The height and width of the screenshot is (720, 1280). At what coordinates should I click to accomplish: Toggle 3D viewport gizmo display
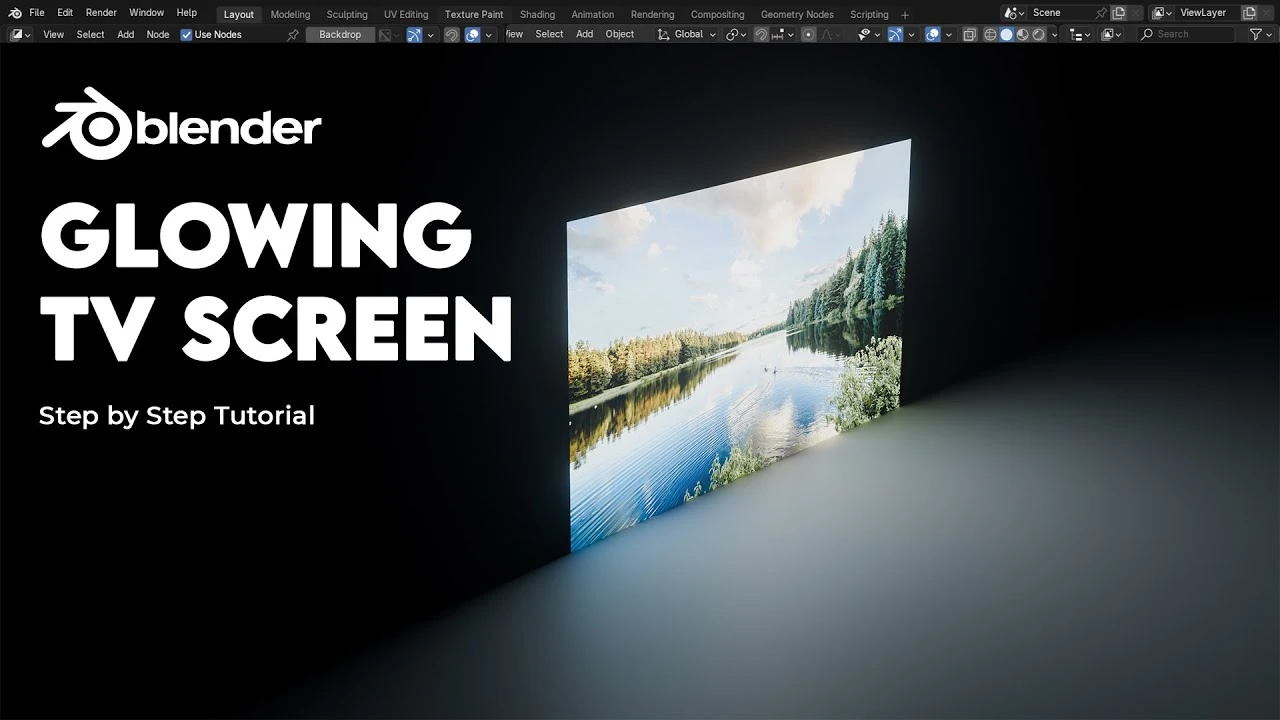point(895,34)
